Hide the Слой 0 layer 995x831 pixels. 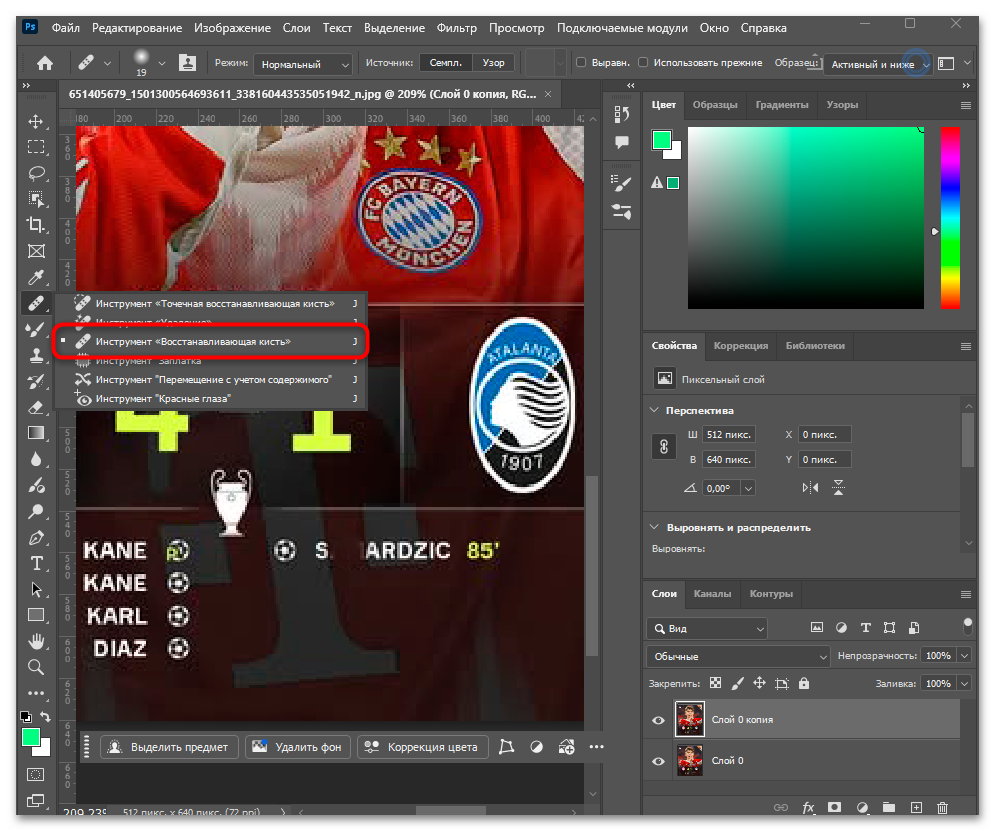[x=659, y=761]
